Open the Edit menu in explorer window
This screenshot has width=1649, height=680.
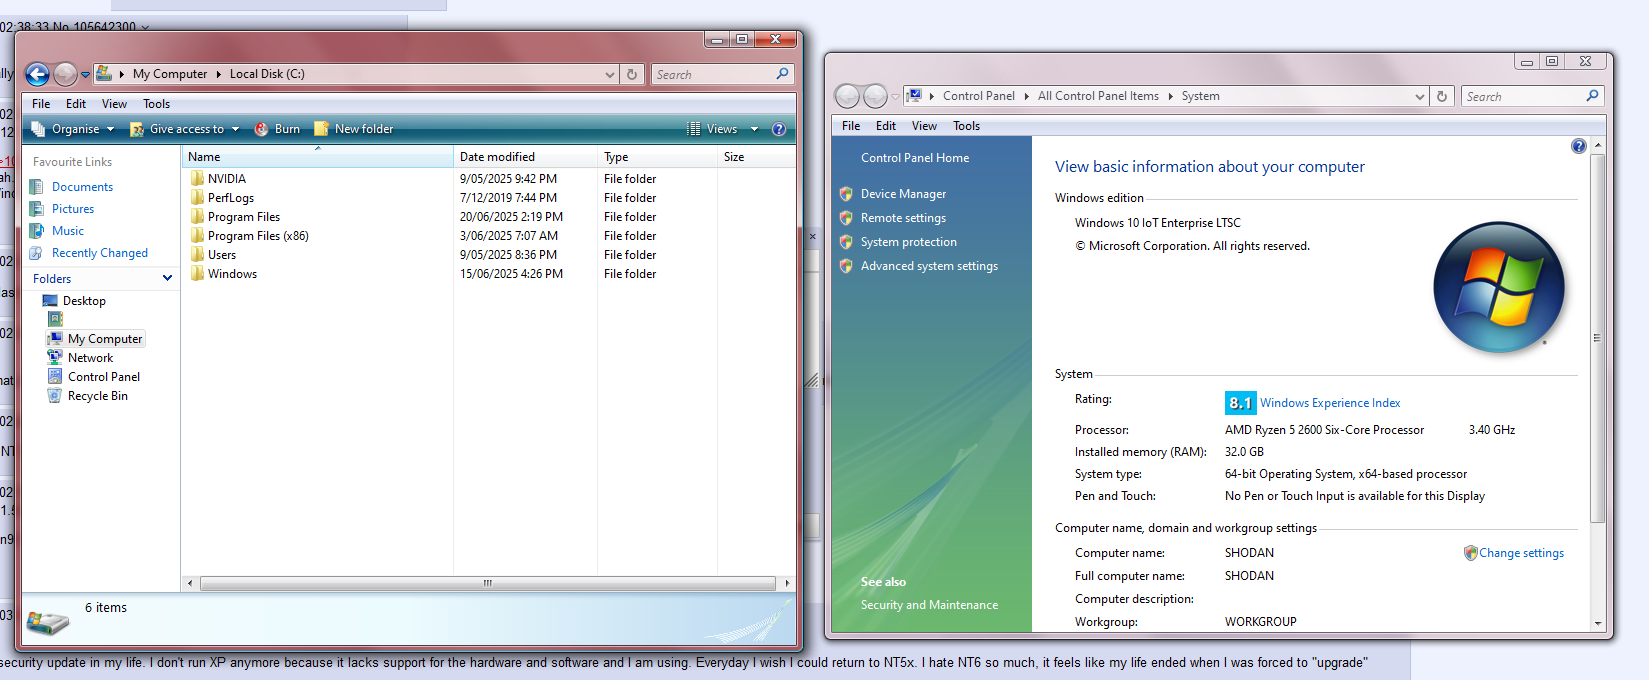pos(76,104)
